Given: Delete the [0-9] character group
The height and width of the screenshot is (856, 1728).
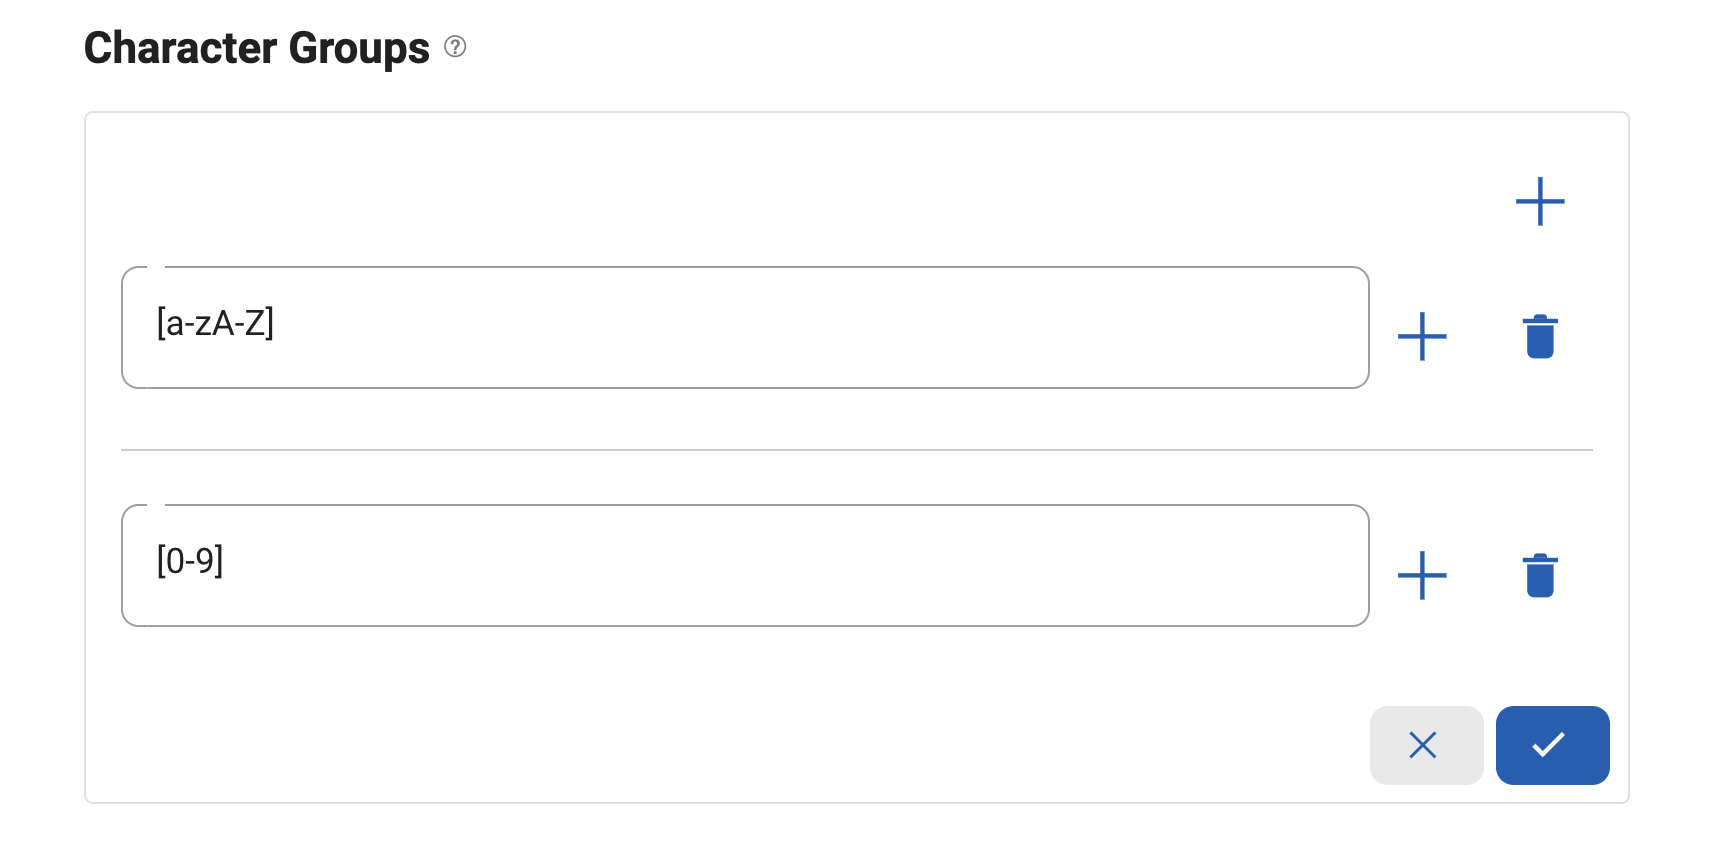Looking at the screenshot, I should 1540,575.
